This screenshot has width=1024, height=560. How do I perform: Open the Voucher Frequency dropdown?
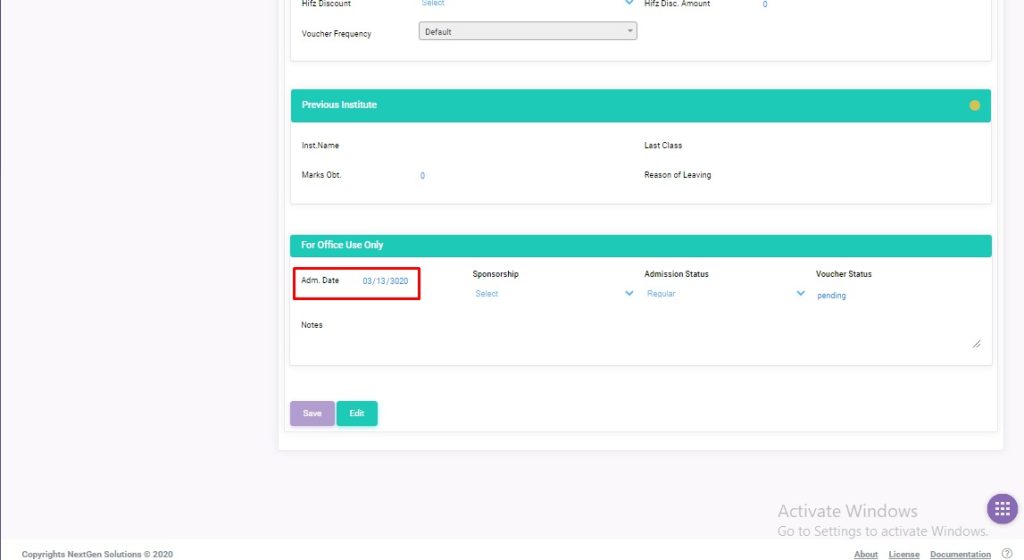tap(527, 32)
